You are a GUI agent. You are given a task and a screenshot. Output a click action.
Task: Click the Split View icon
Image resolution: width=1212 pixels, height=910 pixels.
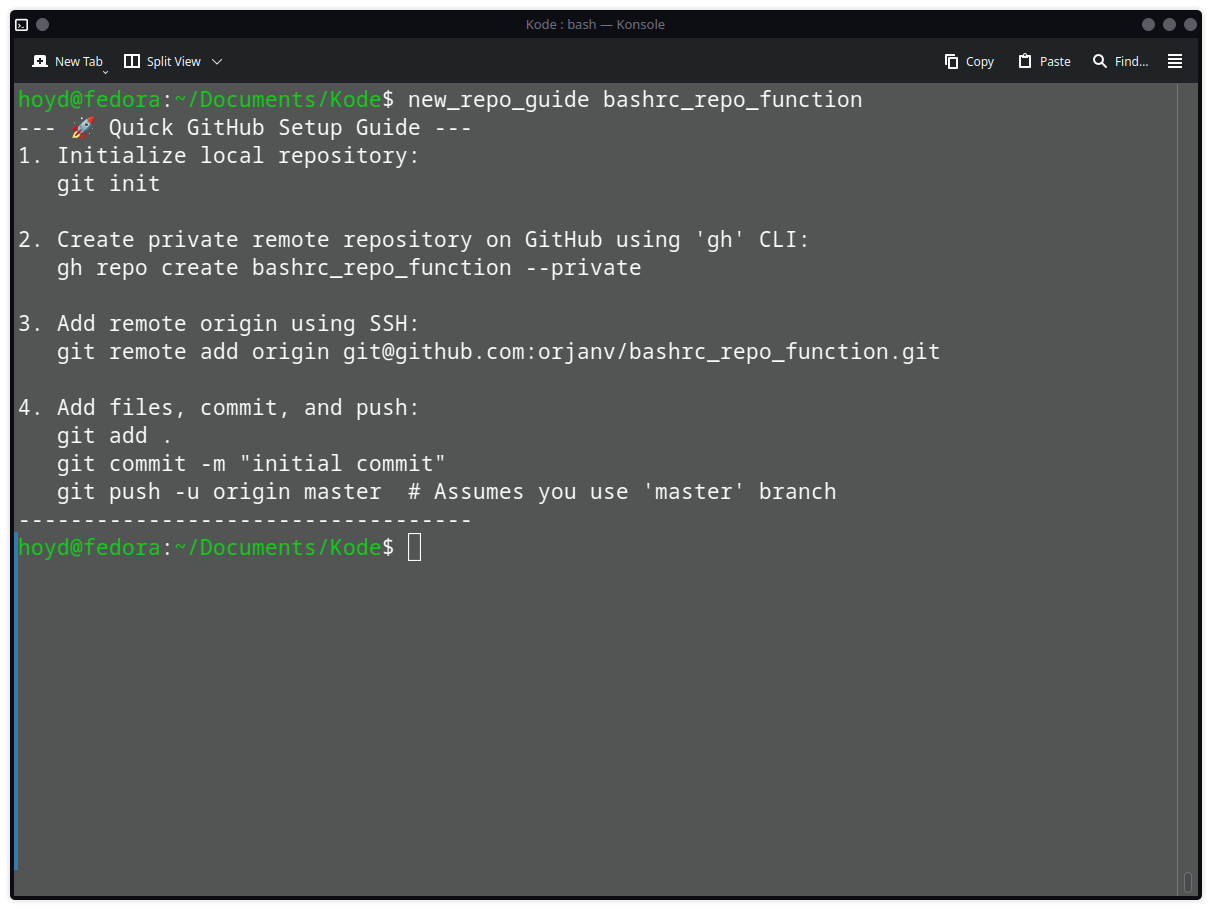(x=132, y=61)
